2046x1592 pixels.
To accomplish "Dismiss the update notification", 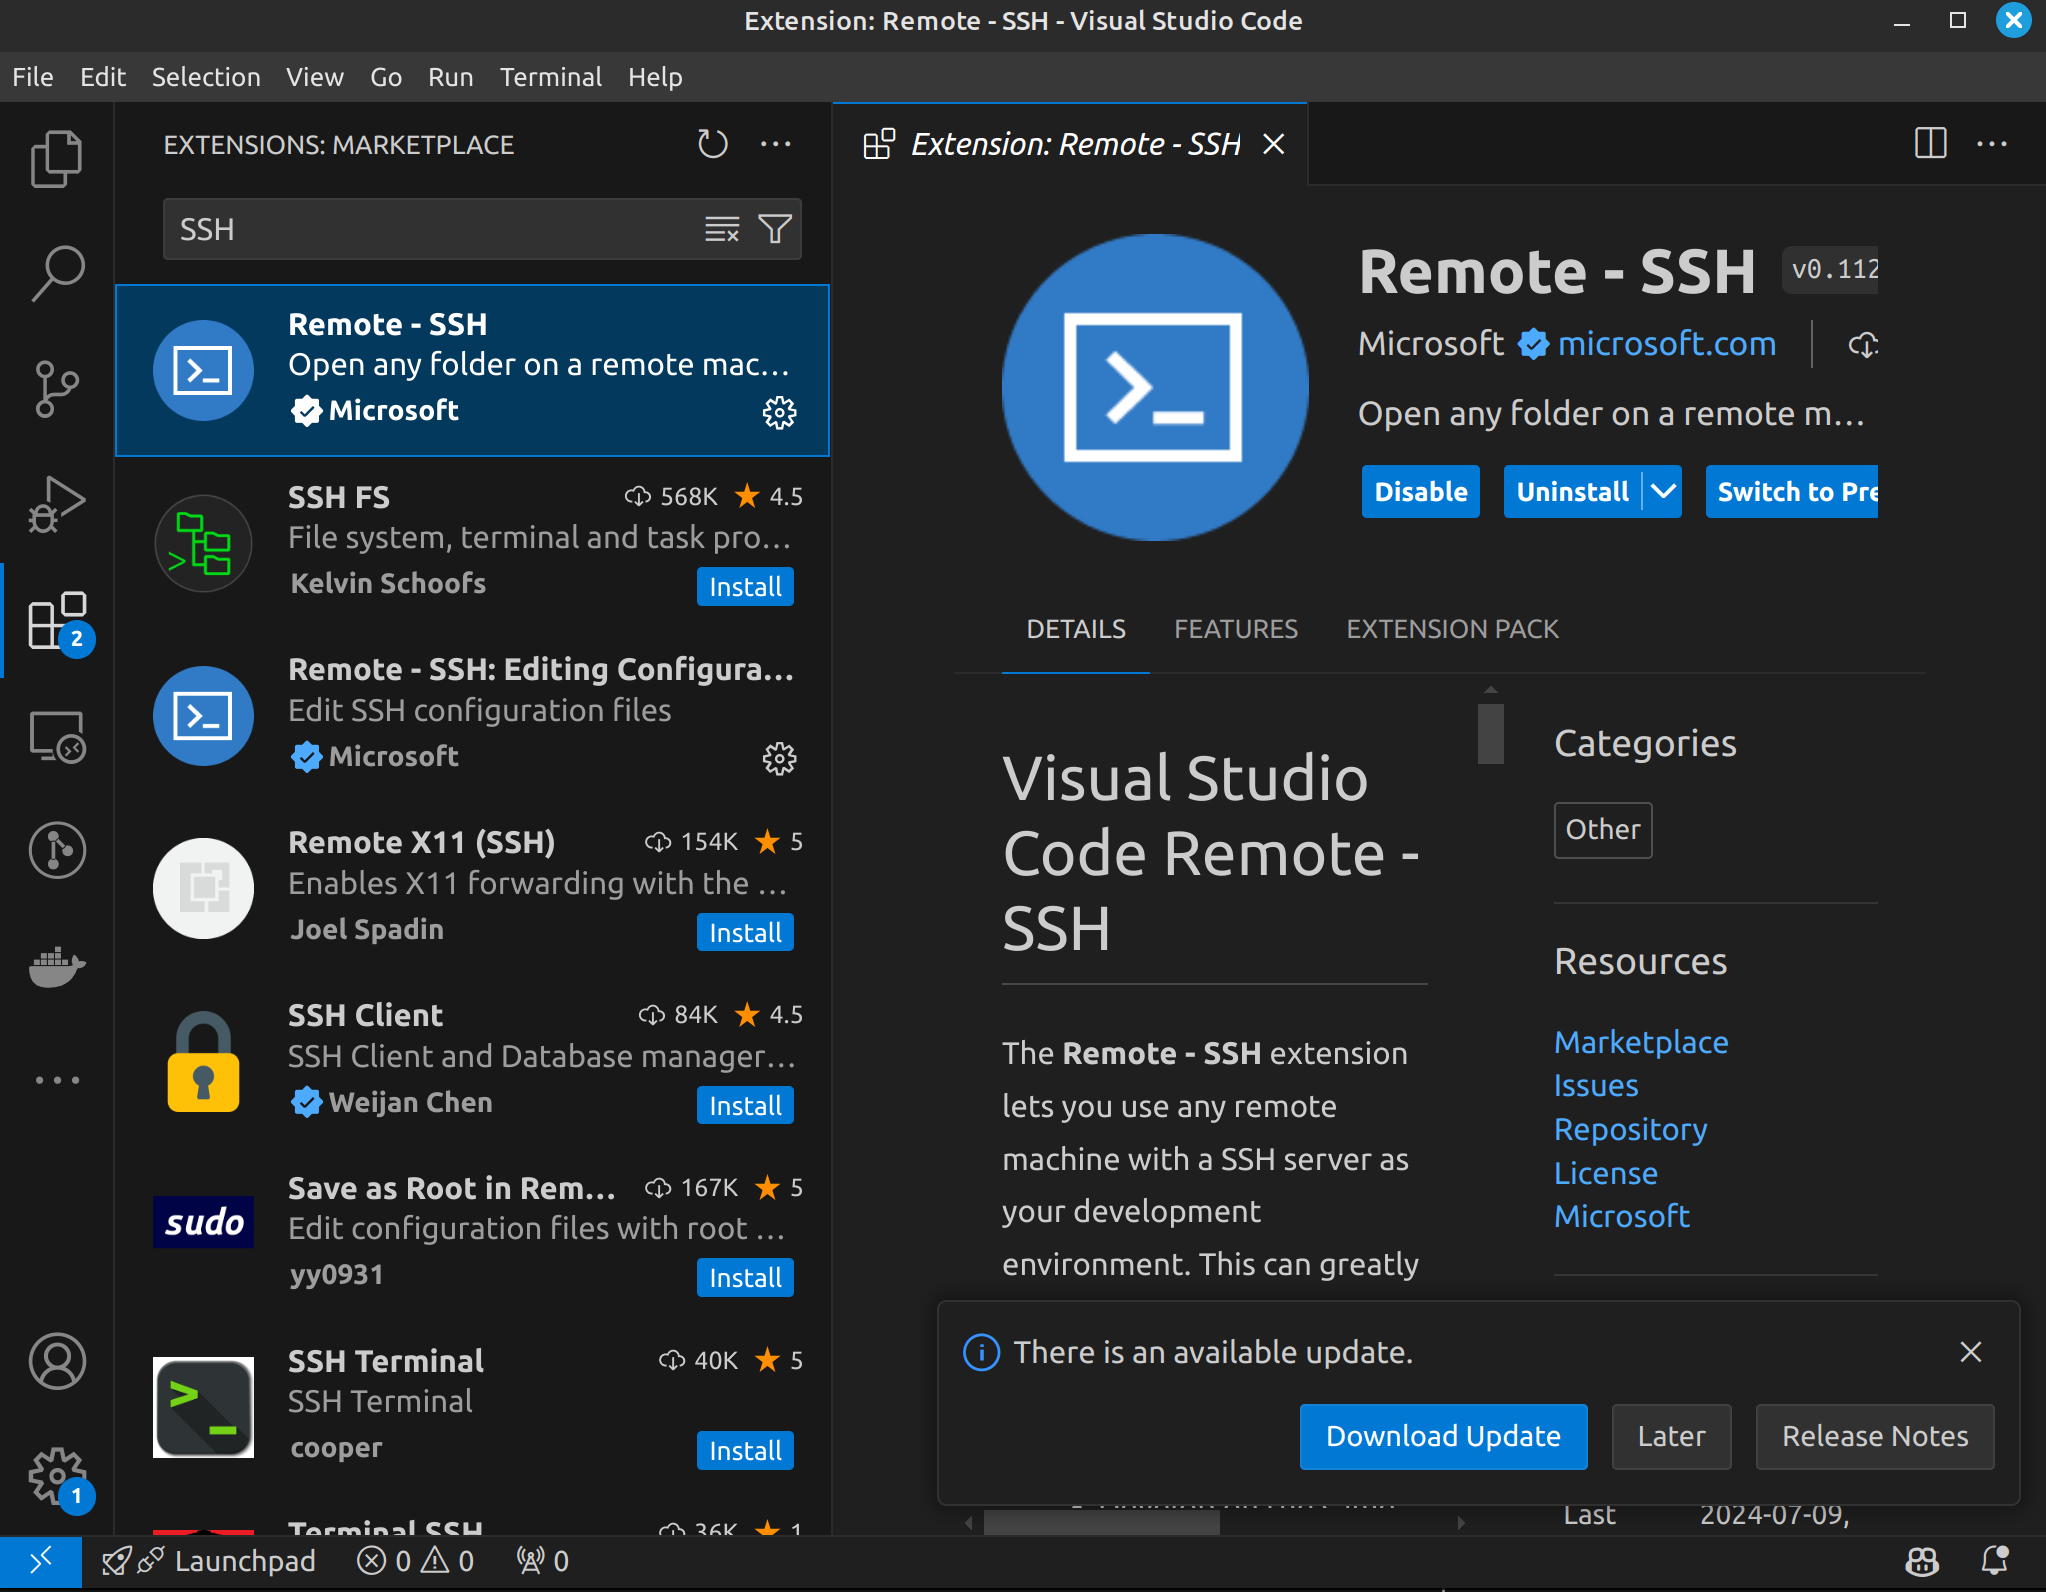I will pos(1970,1352).
